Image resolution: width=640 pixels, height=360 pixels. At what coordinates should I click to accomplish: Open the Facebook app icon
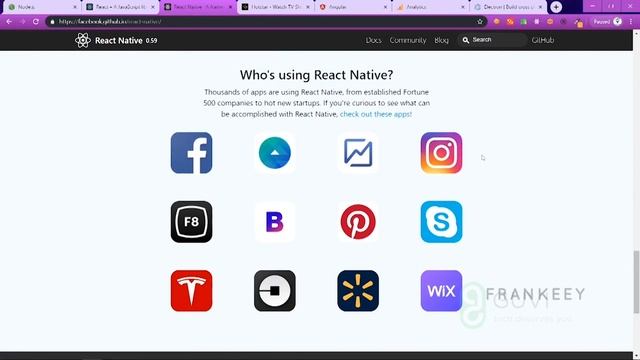(191, 153)
